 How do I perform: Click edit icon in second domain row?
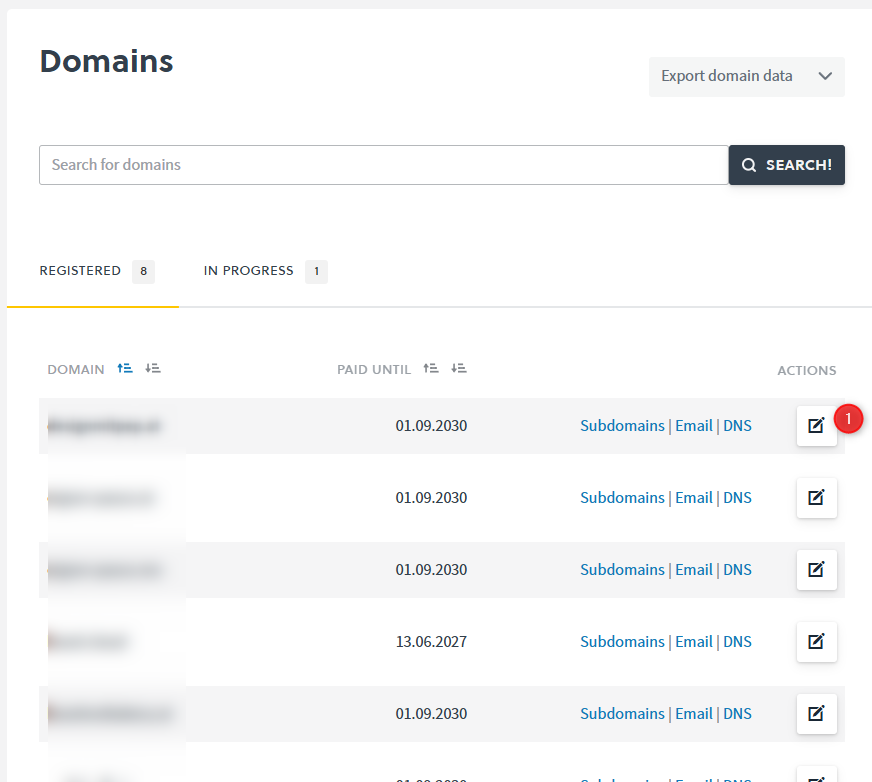pyautogui.click(x=816, y=498)
